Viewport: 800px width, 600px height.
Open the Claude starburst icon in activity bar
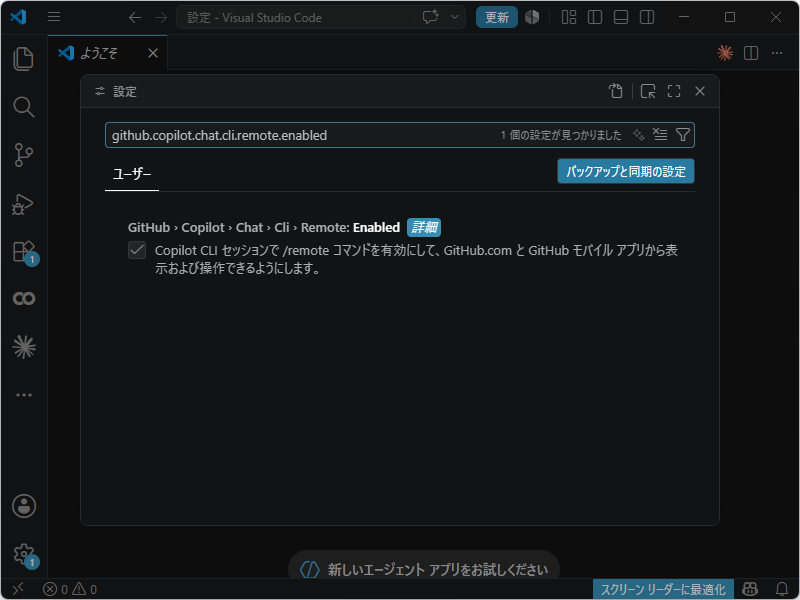[23, 347]
